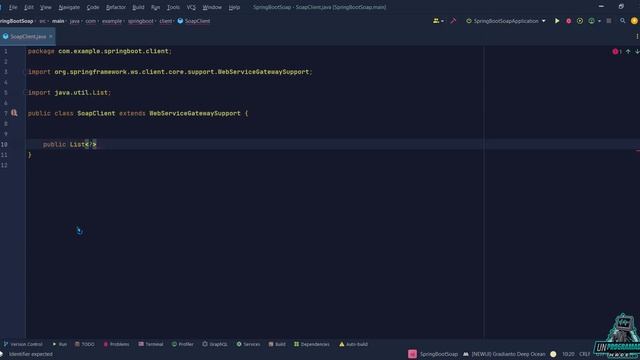This screenshot has height=360, width=640.
Task: Restore down the IDE window
Action: click(x=621, y=7)
